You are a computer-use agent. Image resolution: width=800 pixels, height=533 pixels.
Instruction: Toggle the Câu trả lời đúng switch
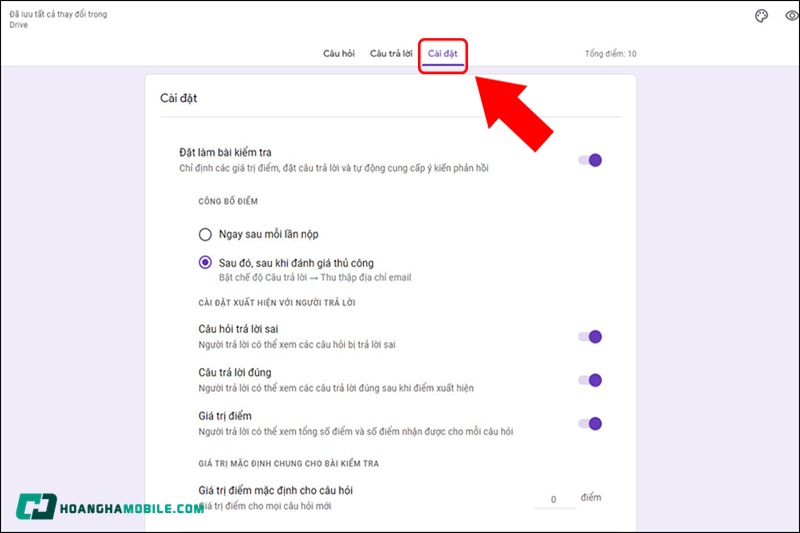[x=590, y=380]
